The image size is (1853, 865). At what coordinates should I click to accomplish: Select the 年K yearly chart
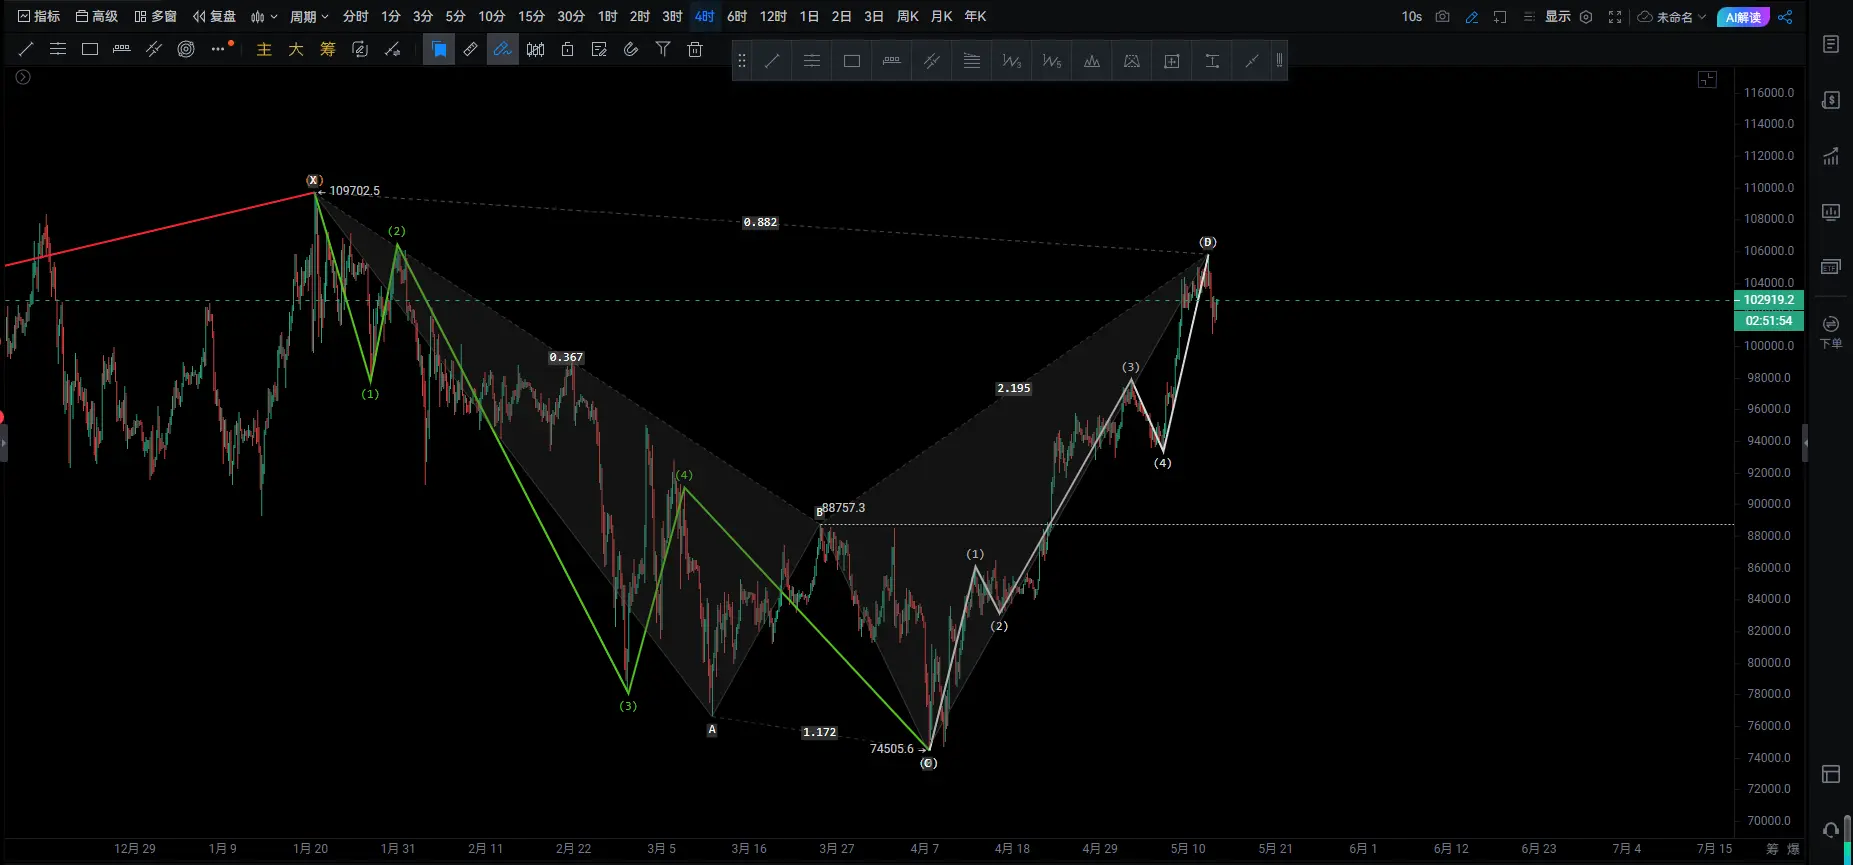975,16
